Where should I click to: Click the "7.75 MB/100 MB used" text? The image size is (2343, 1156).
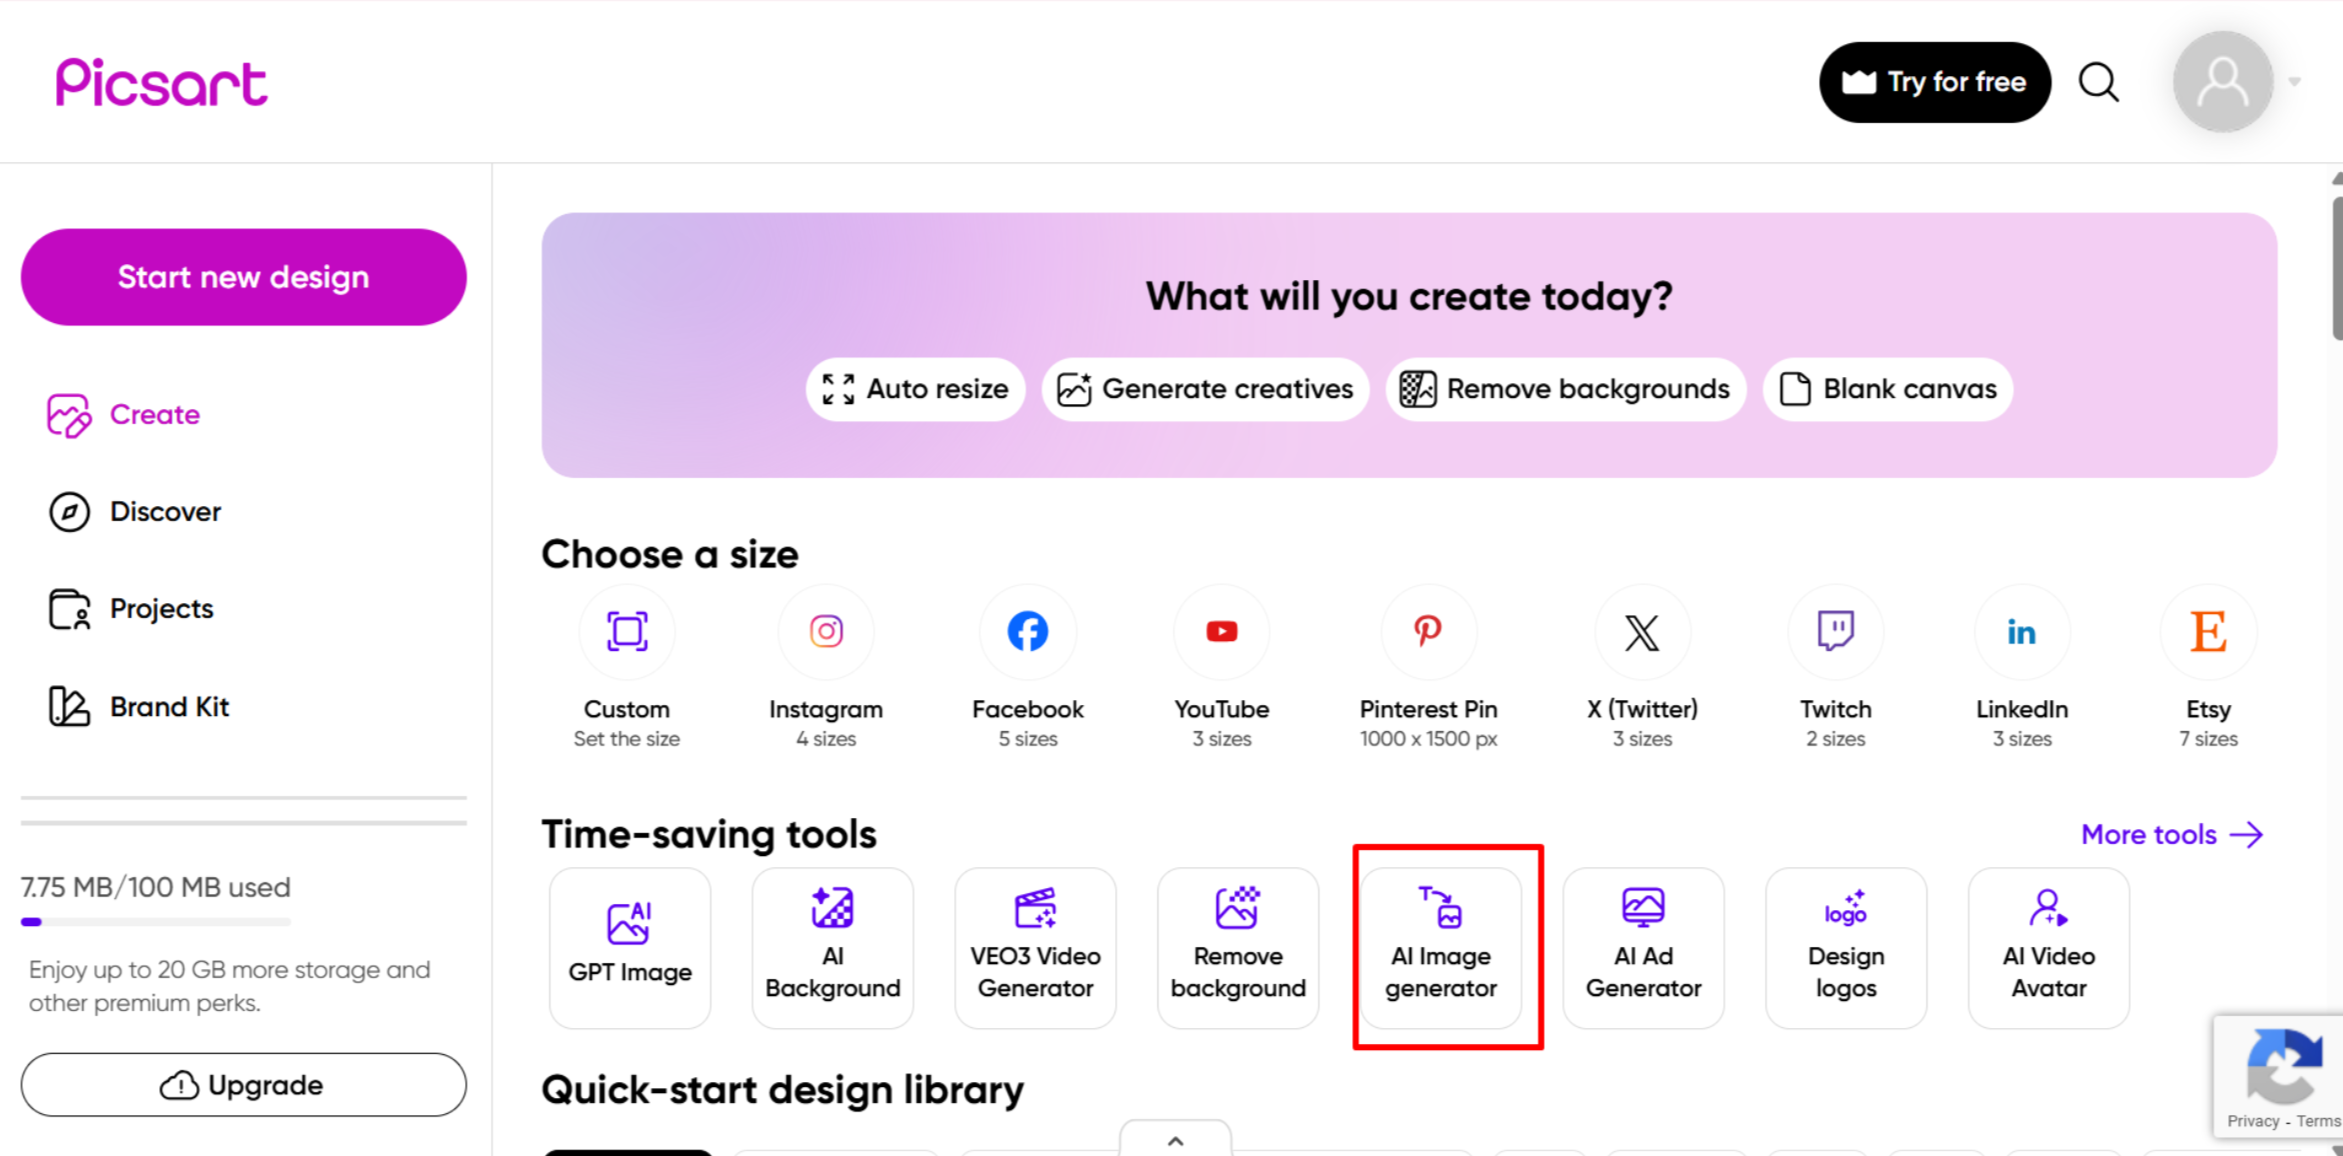pyautogui.click(x=156, y=887)
